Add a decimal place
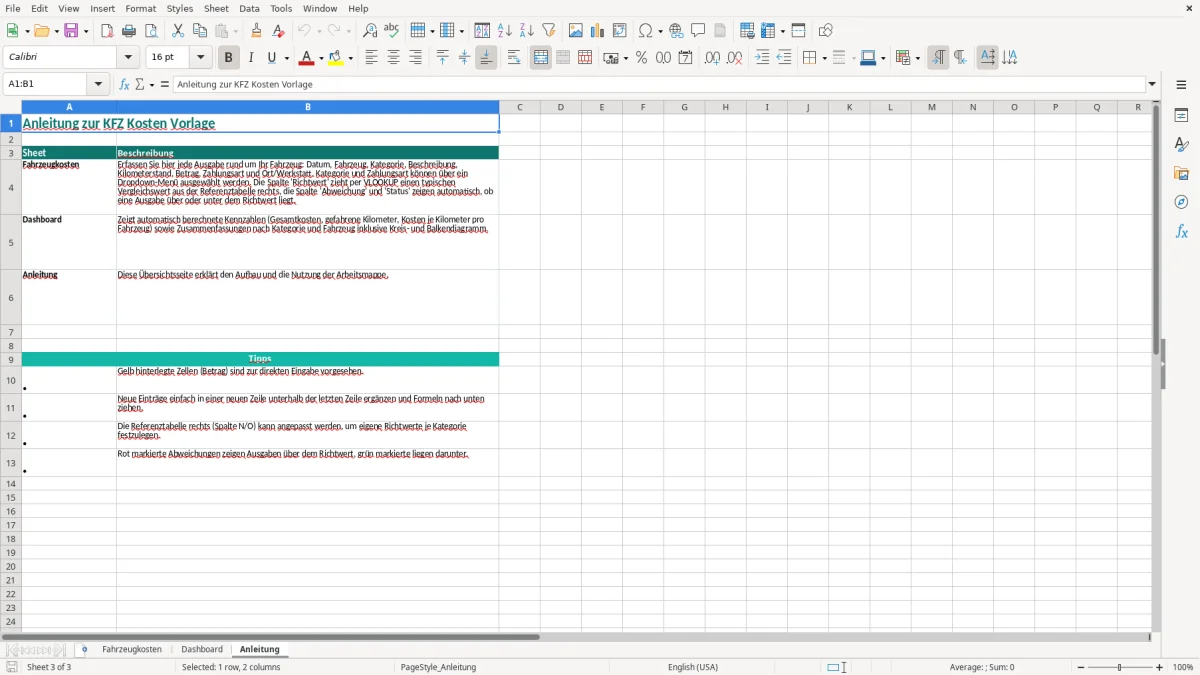This screenshot has width=1200, height=675. 713,58
